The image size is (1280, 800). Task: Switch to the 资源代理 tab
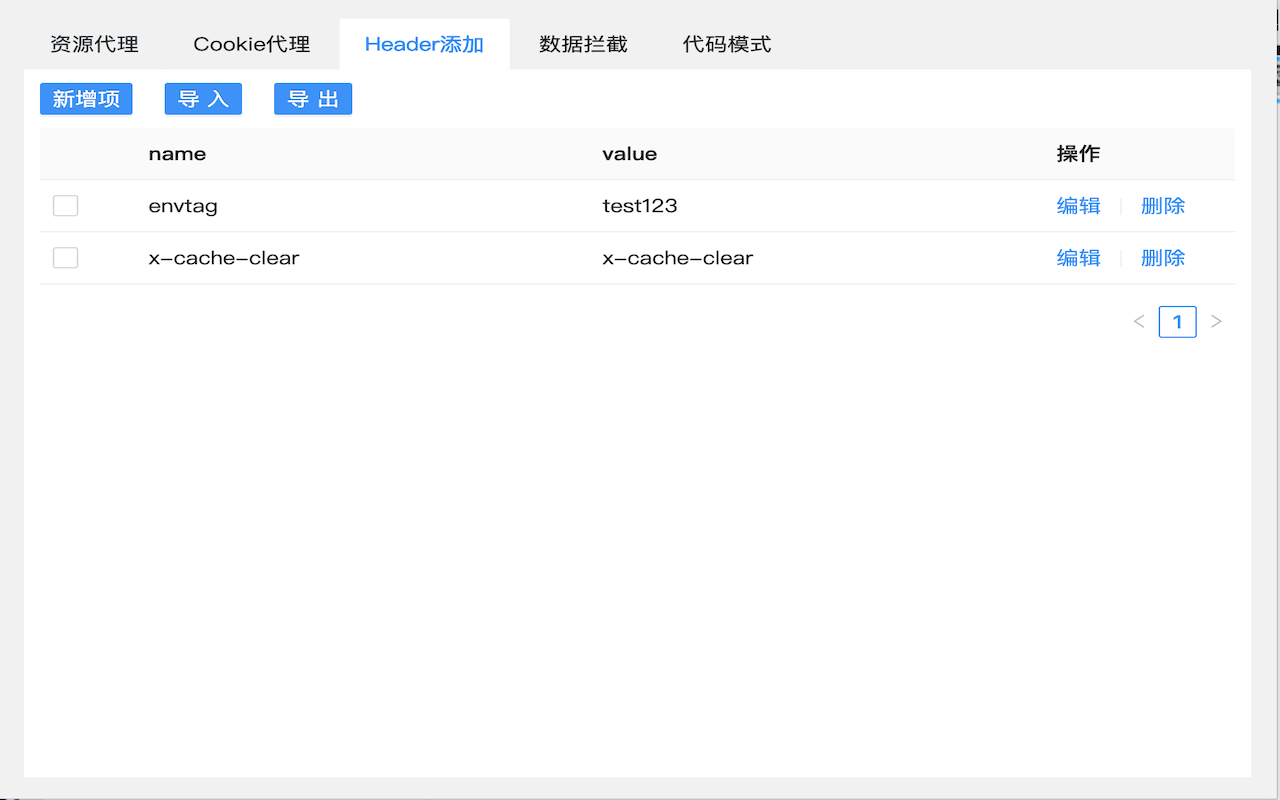tap(93, 44)
